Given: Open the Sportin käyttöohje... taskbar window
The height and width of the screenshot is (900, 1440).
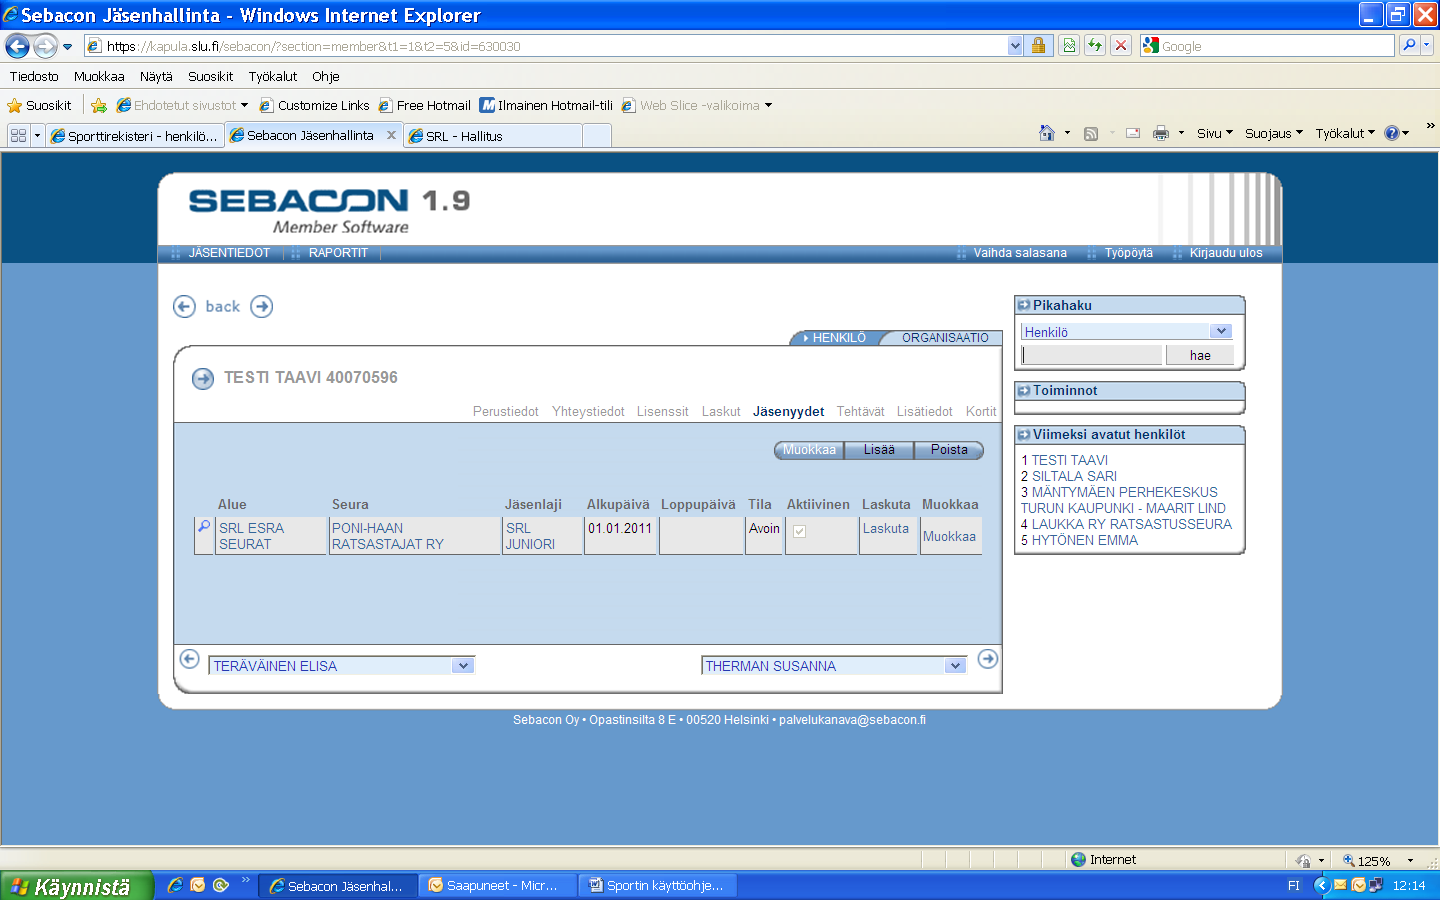Looking at the screenshot, I should click(658, 886).
